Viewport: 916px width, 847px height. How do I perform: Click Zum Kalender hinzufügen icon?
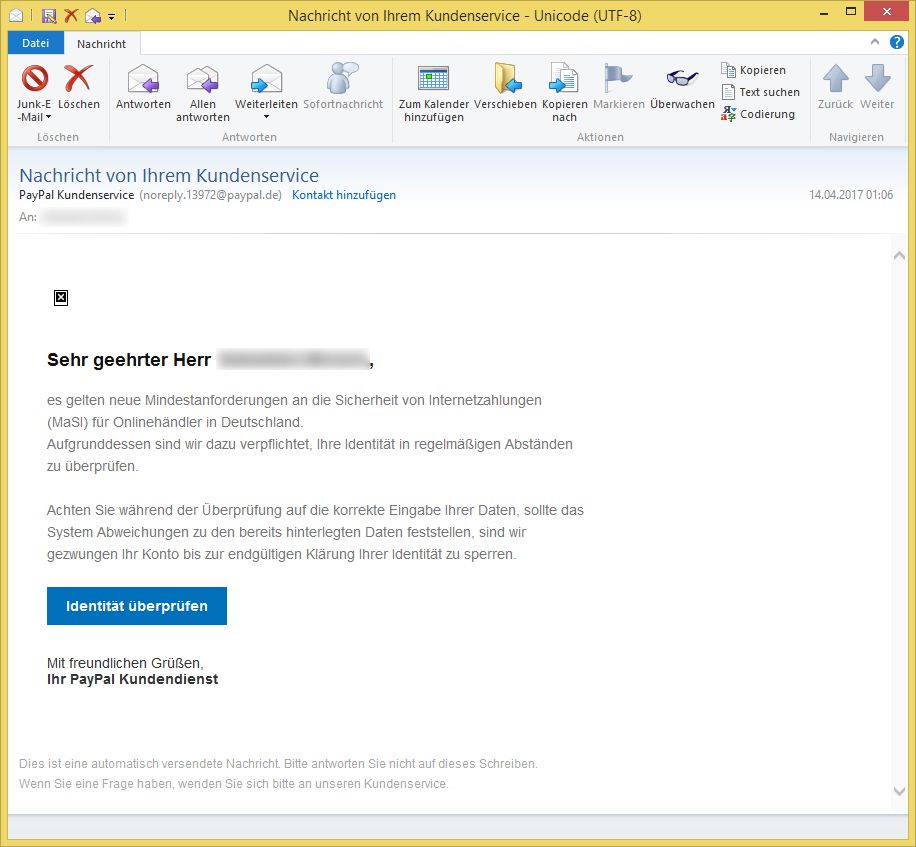pyautogui.click(x=433, y=78)
